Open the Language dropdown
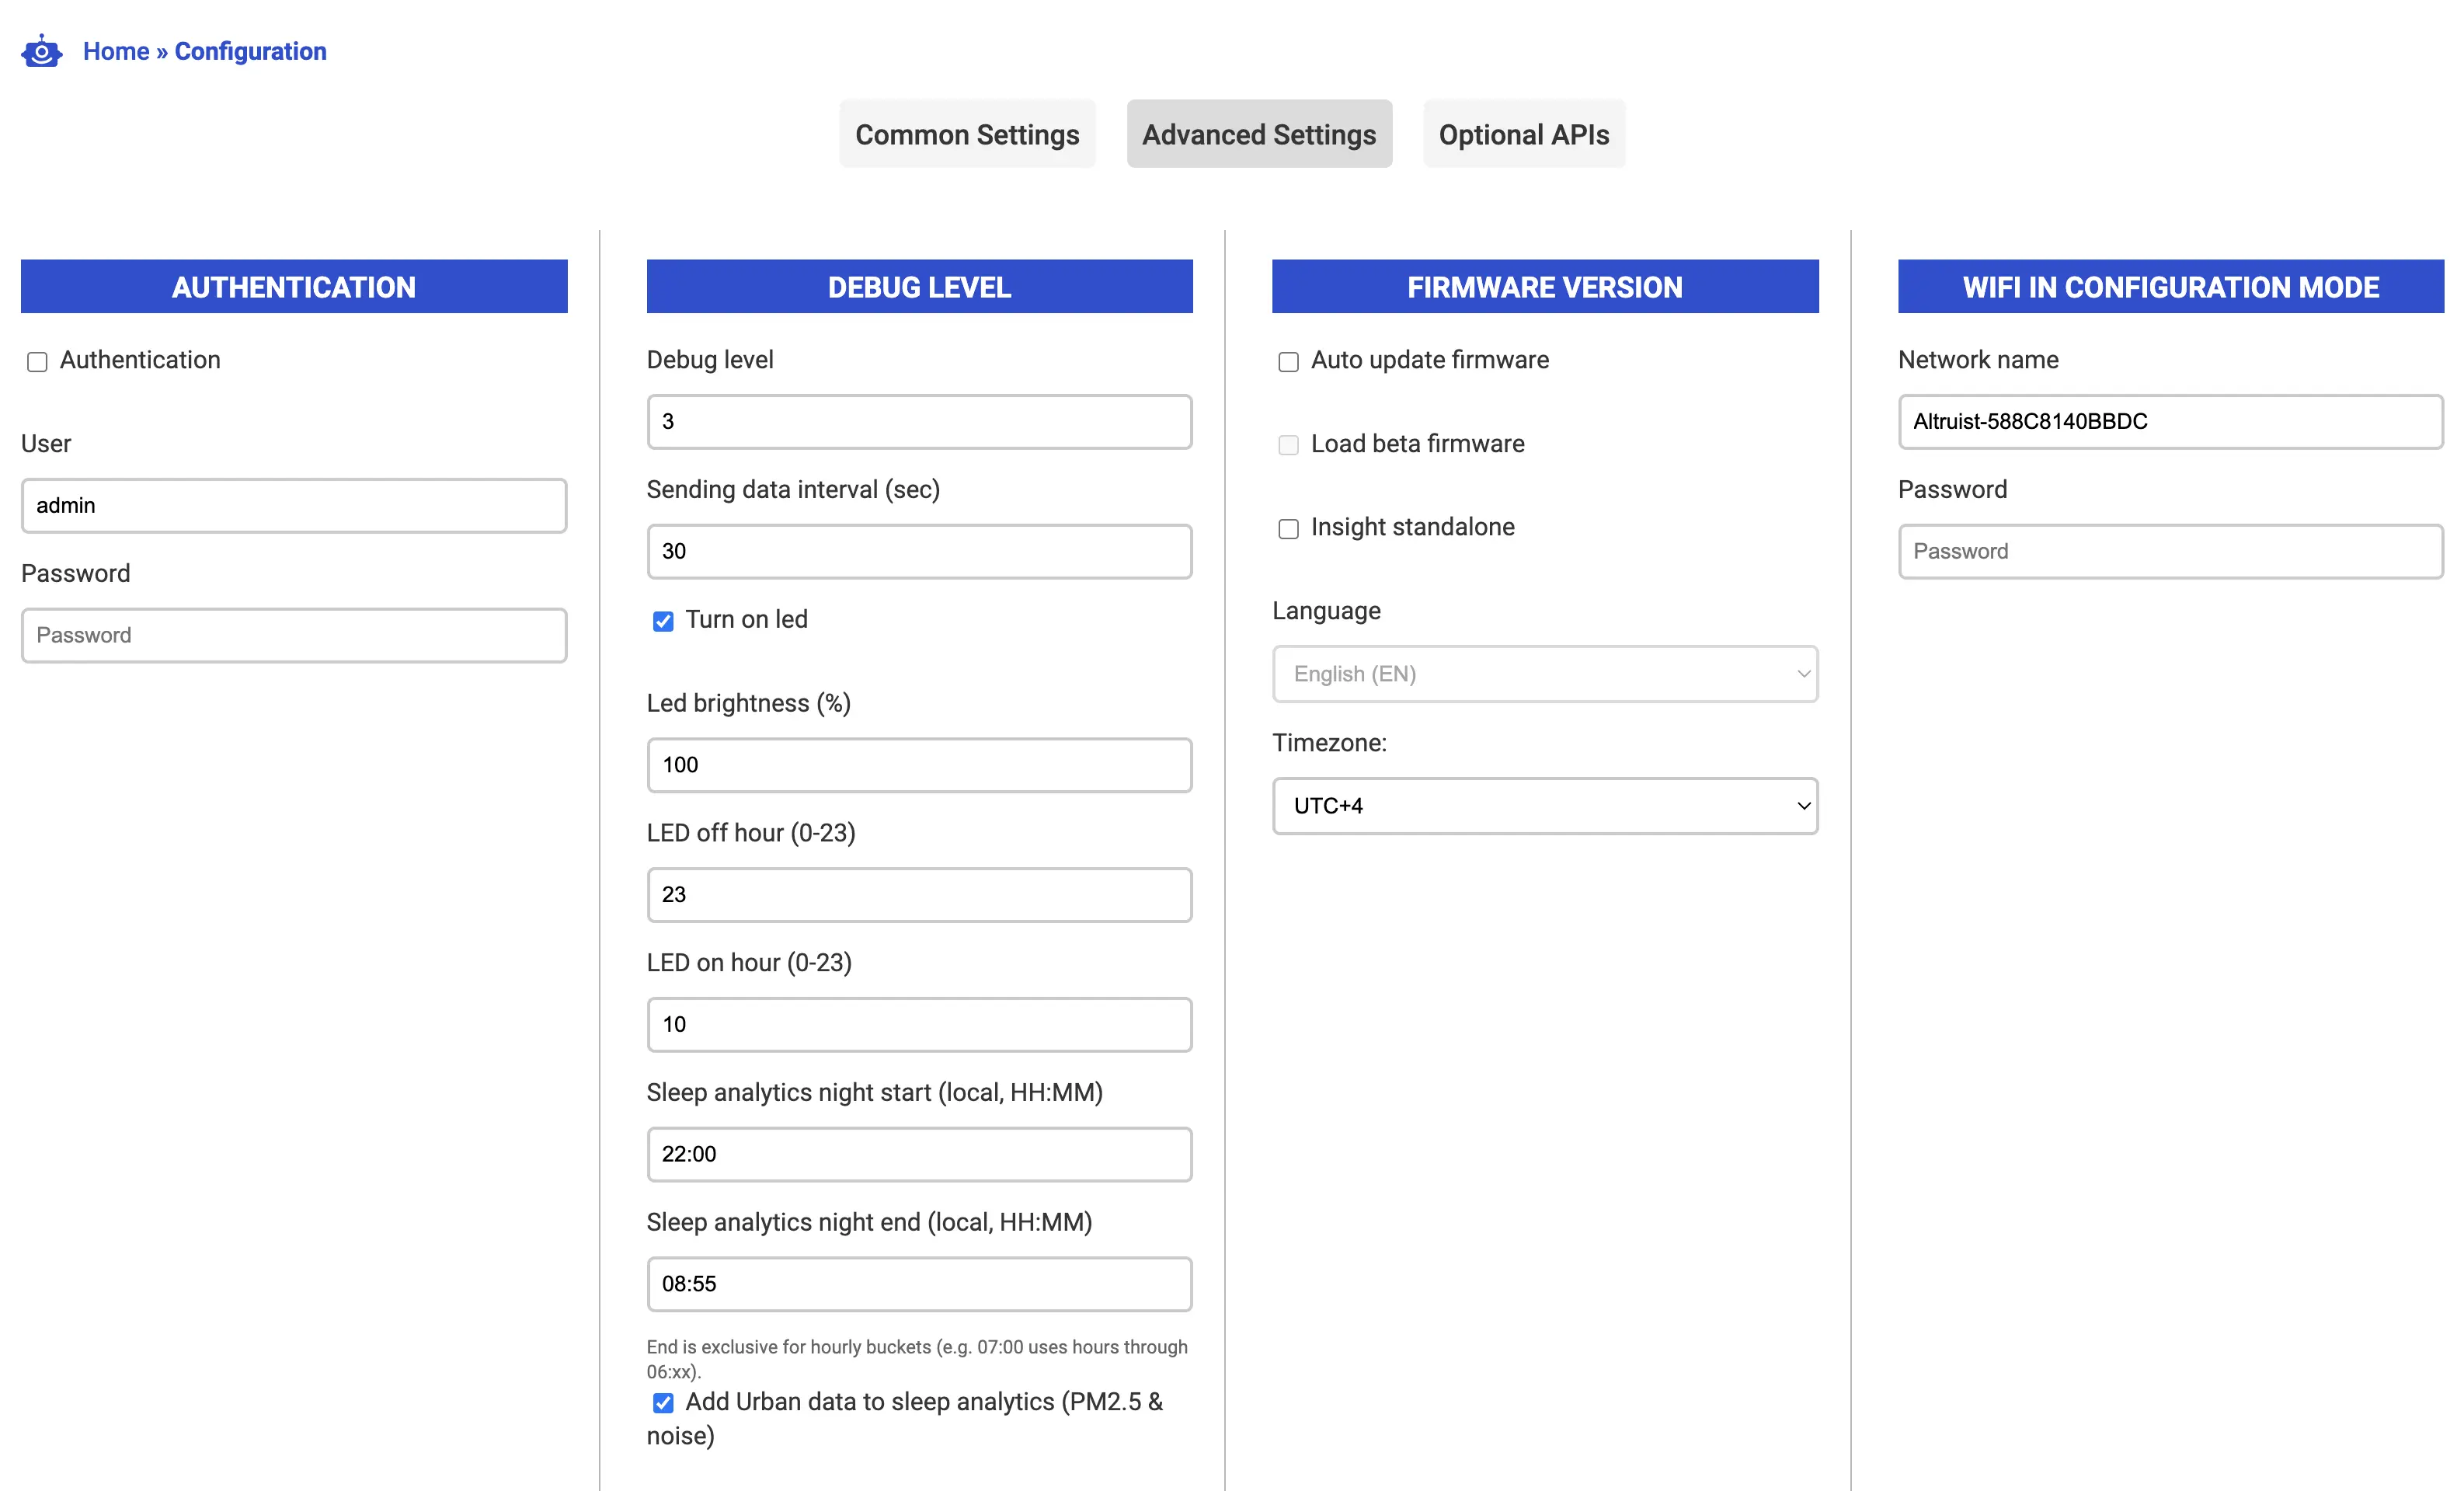 coord(1545,674)
